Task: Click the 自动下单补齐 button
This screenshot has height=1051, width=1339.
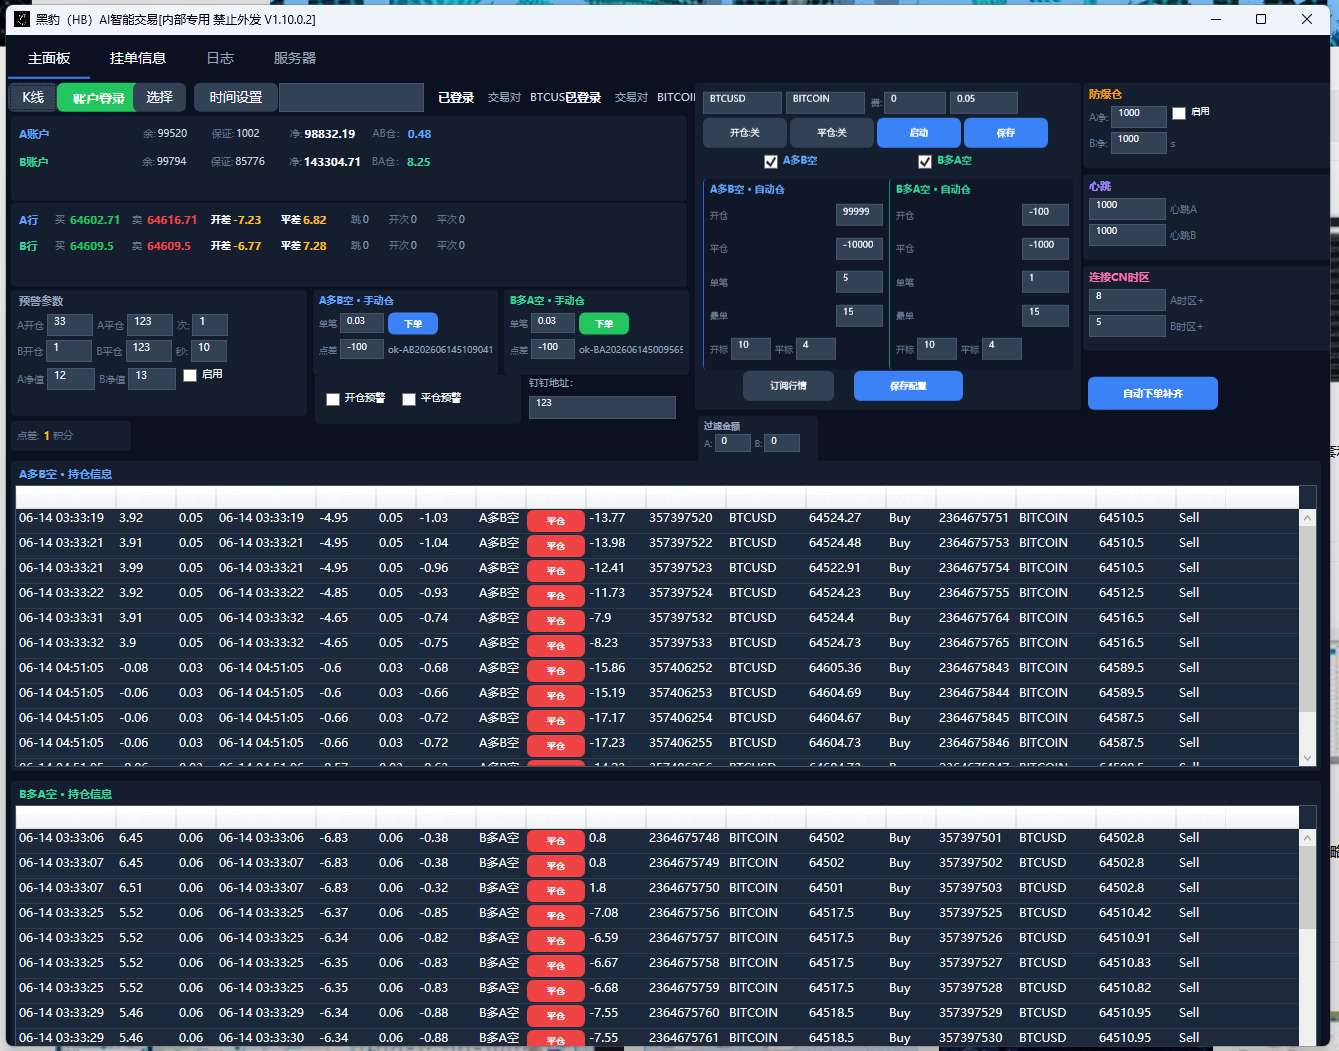Action: [1153, 393]
